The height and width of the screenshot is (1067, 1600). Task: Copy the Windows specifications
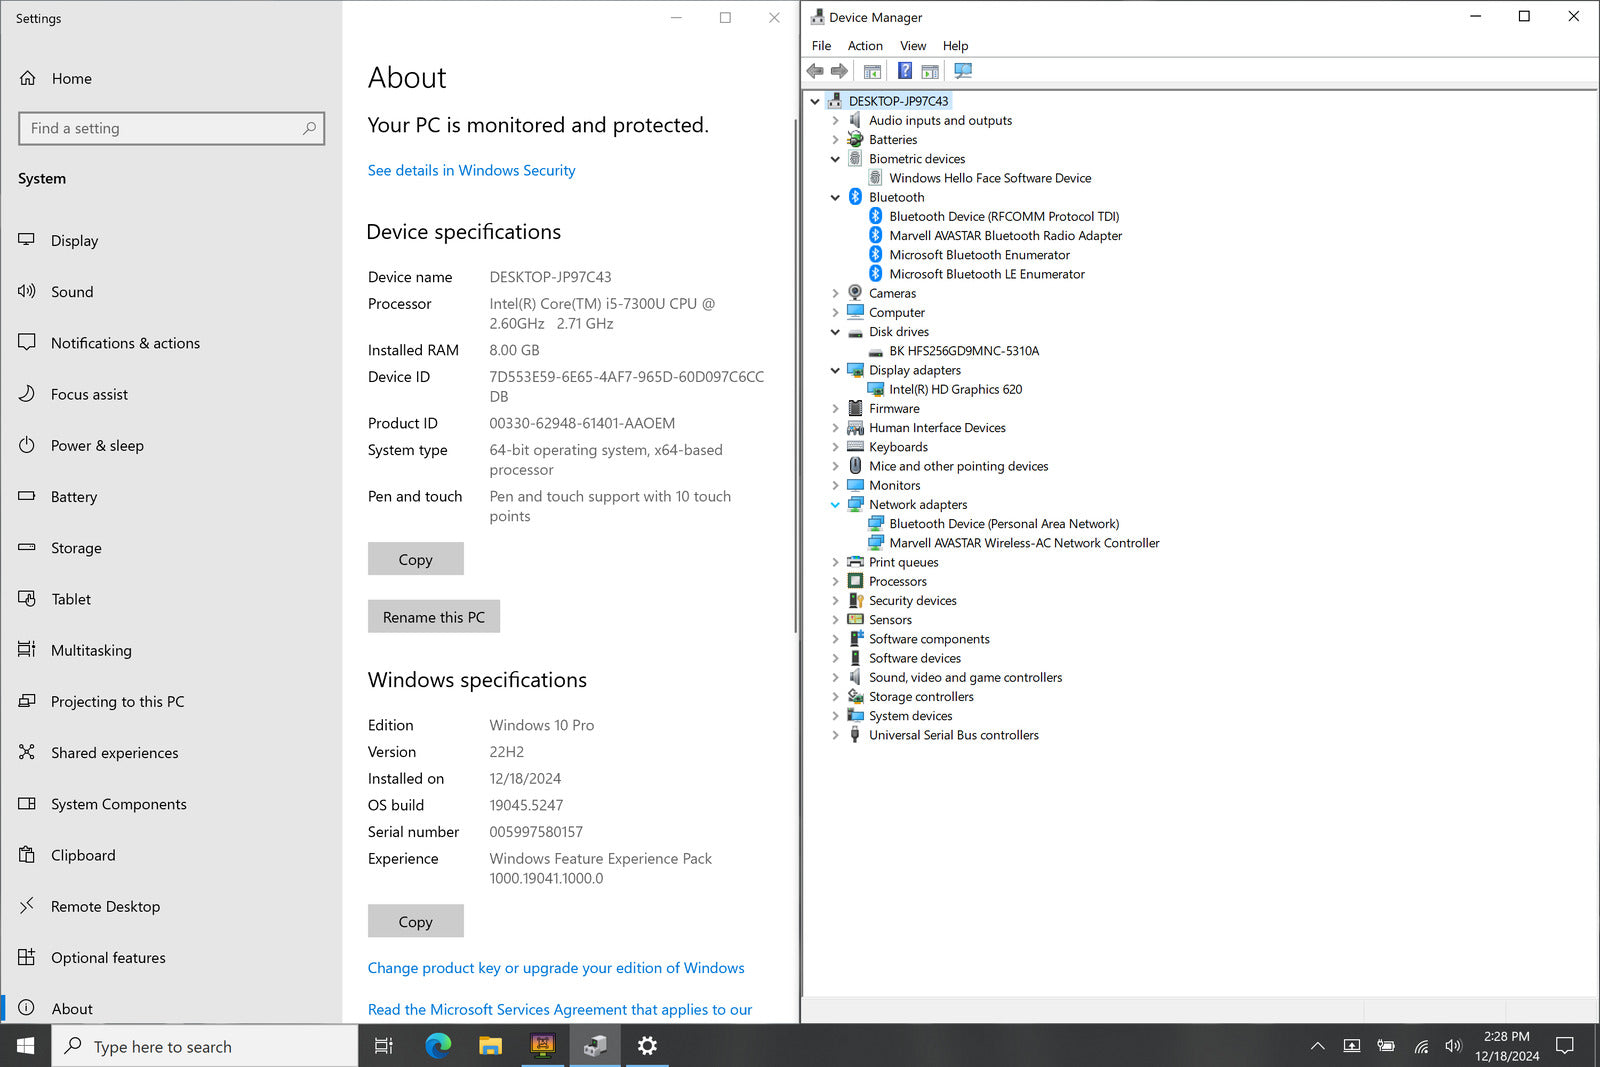pyautogui.click(x=415, y=921)
